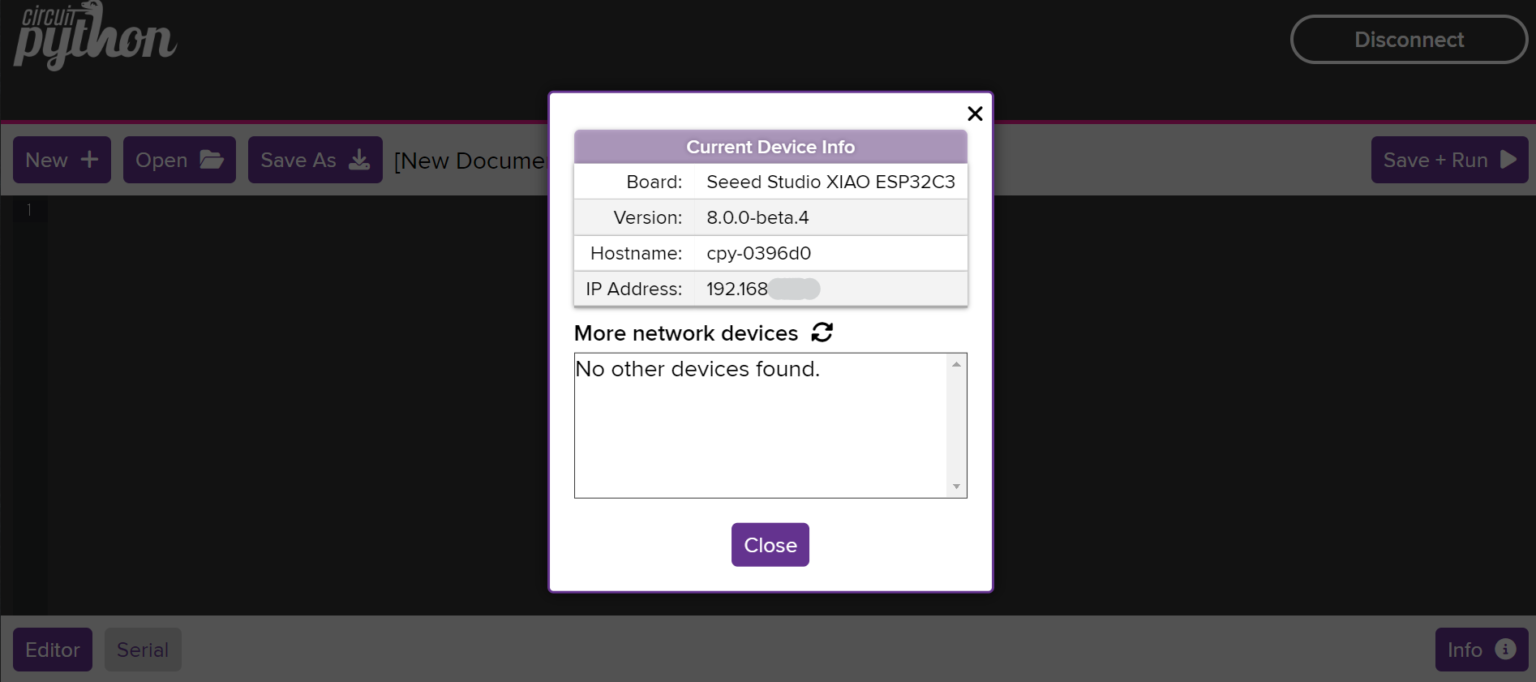The height and width of the screenshot is (682, 1536).
Task: Switch to the Serial tab
Action: (143, 650)
